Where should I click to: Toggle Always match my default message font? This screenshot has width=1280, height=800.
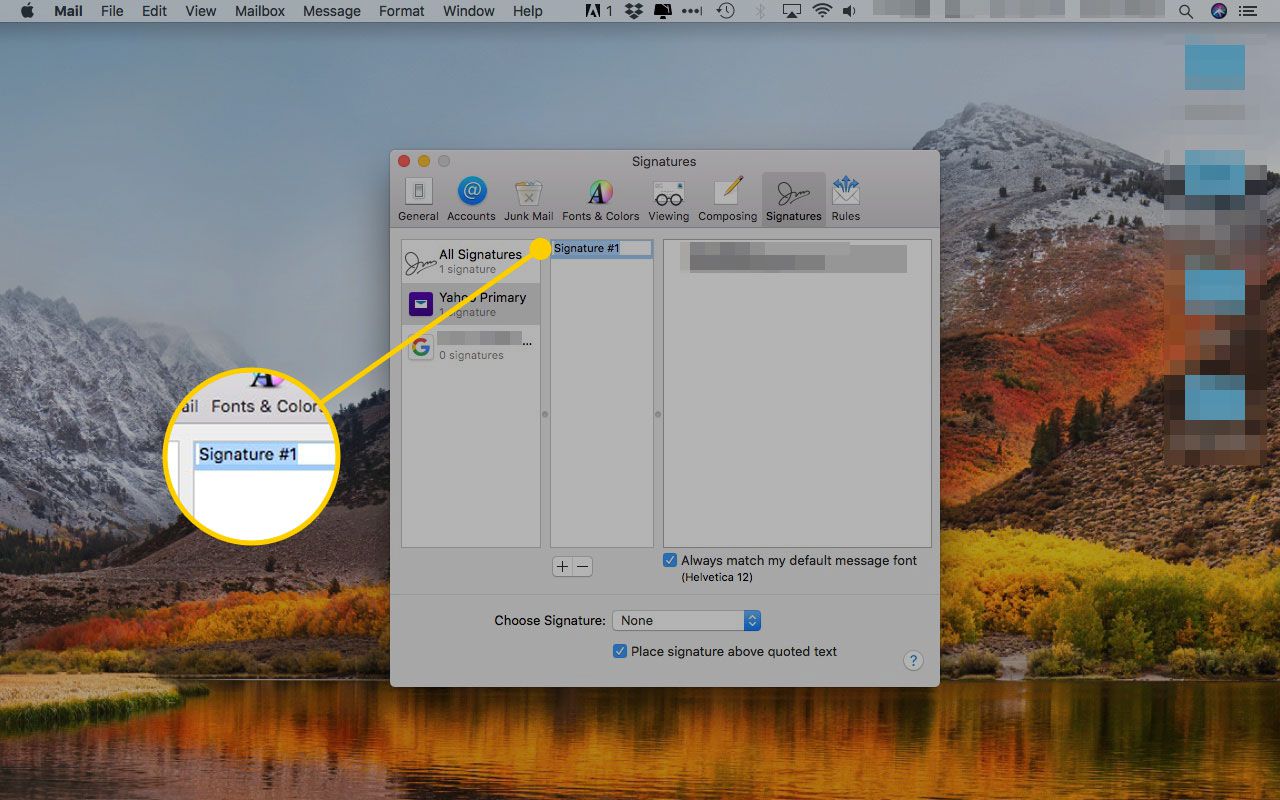(670, 561)
